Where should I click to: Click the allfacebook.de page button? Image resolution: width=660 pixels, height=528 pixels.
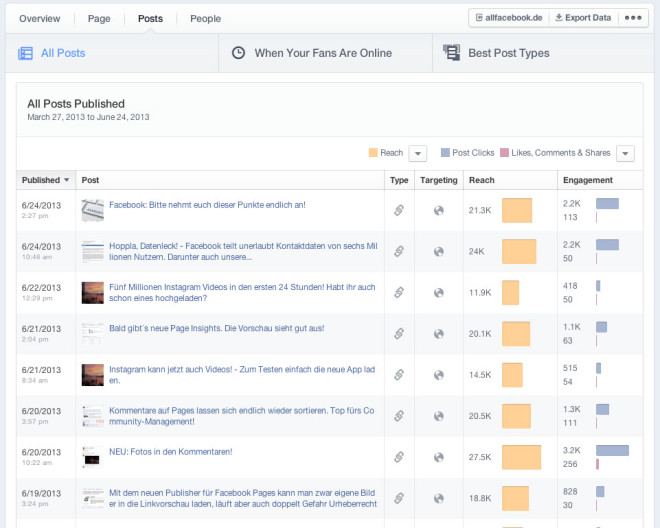pos(509,18)
